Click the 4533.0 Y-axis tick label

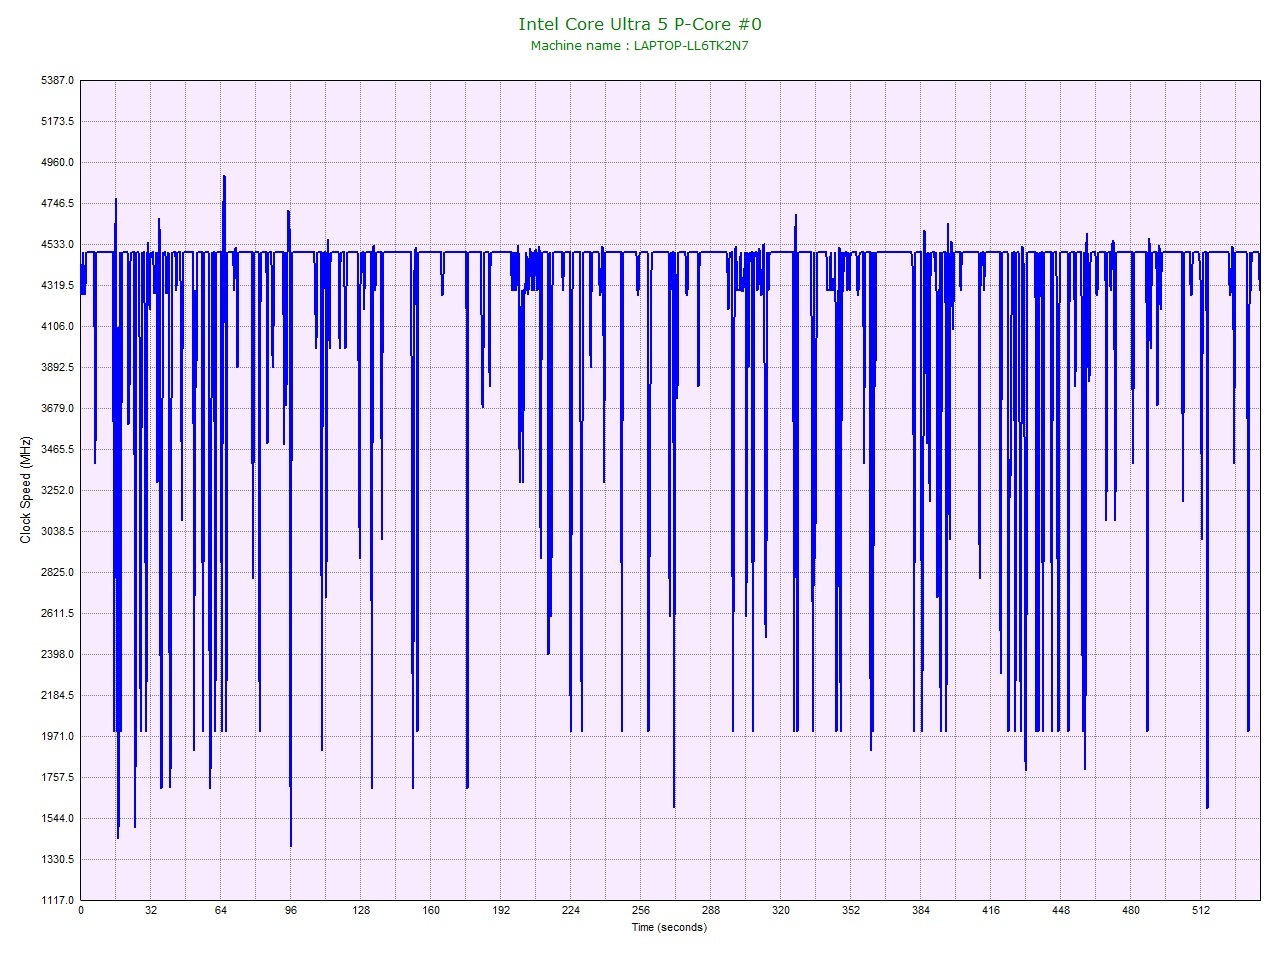click(56, 244)
